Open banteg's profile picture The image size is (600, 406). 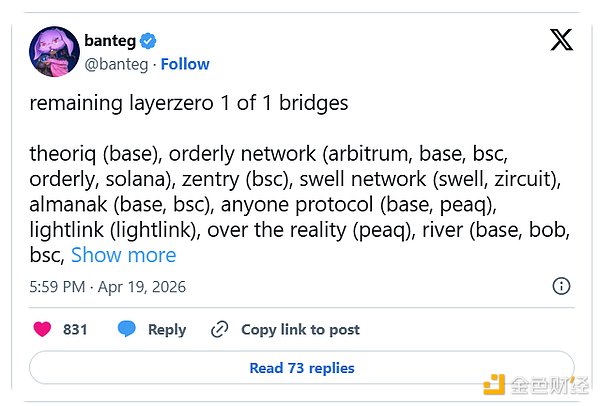point(54,52)
